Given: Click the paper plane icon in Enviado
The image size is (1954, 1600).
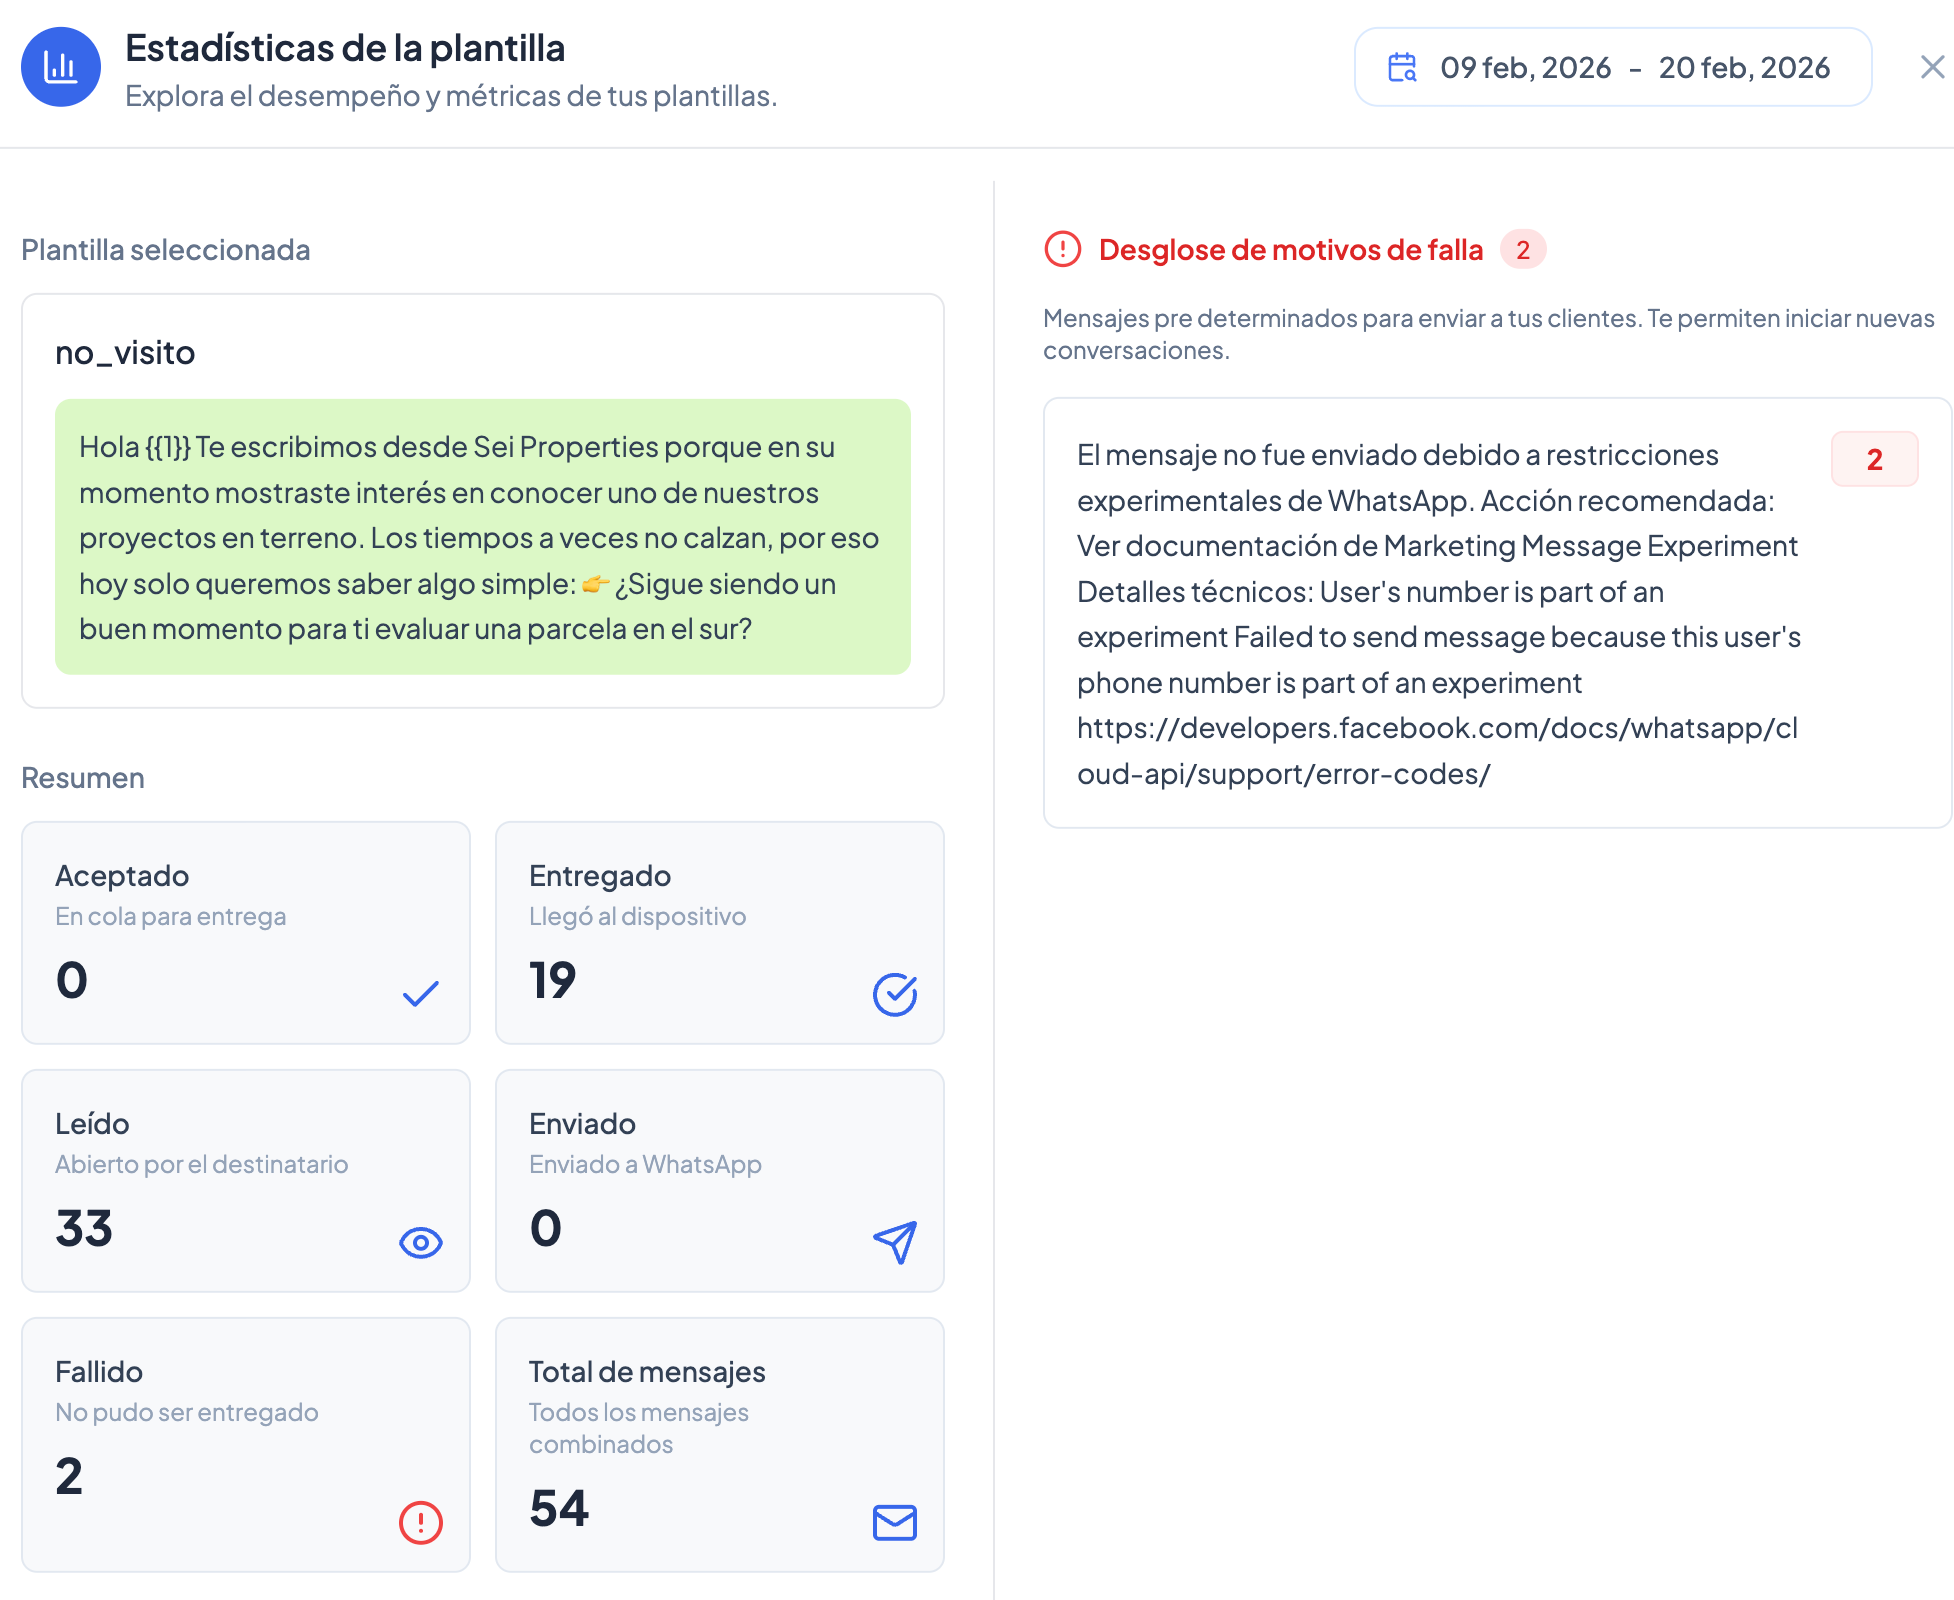Looking at the screenshot, I should point(895,1242).
